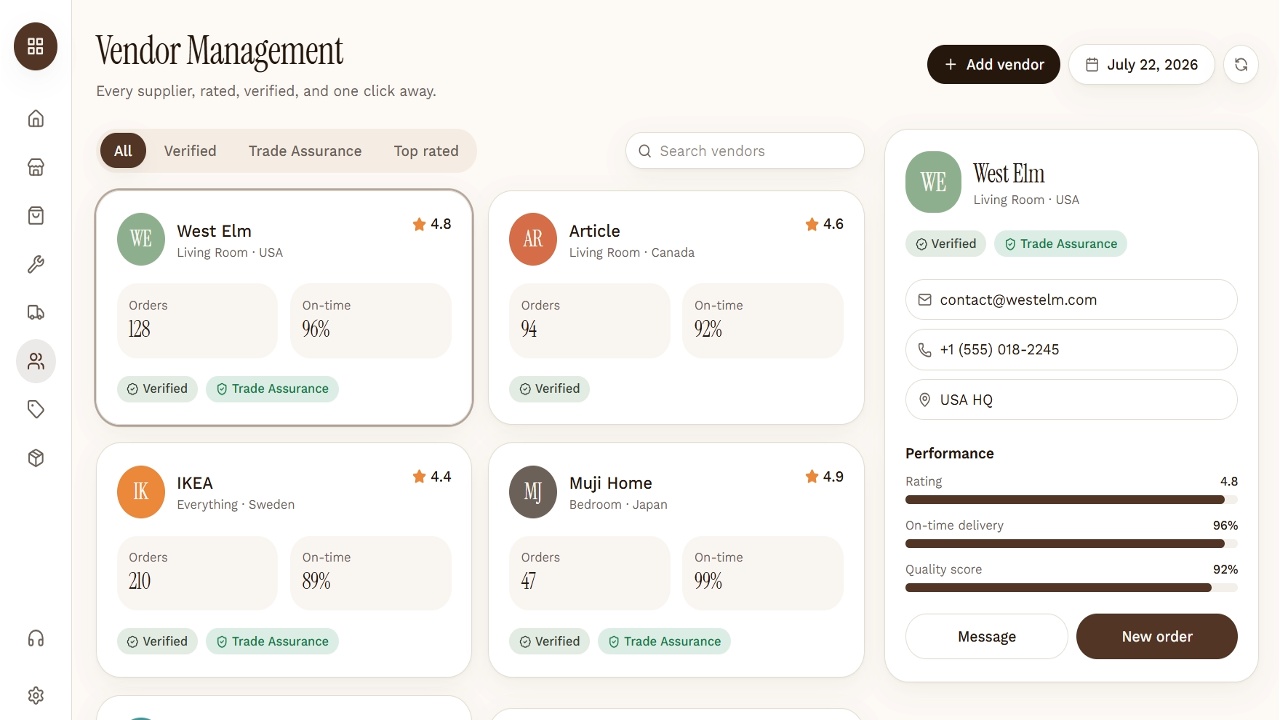
Task: Open the storefront icon in the sidebar
Action: coord(36,167)
